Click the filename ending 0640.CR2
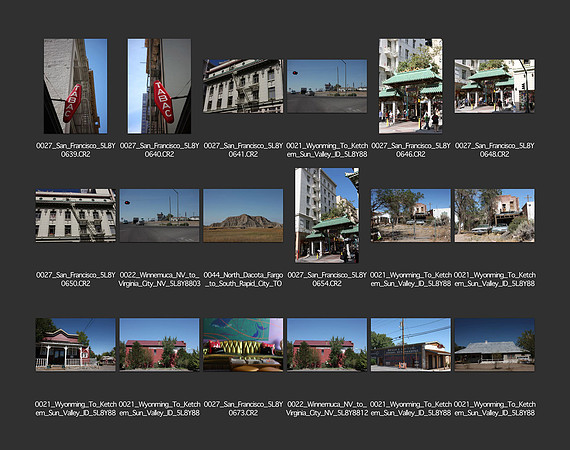 point(159,150)
